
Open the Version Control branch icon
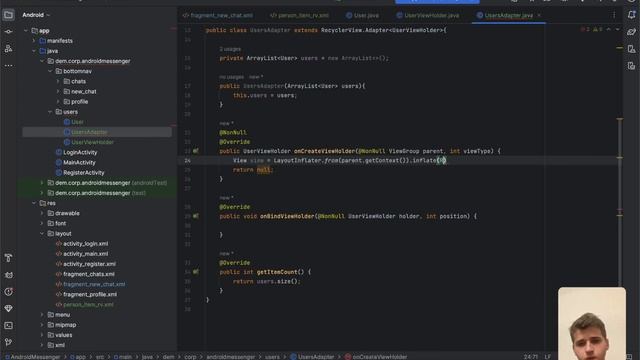tap(8, 342)
